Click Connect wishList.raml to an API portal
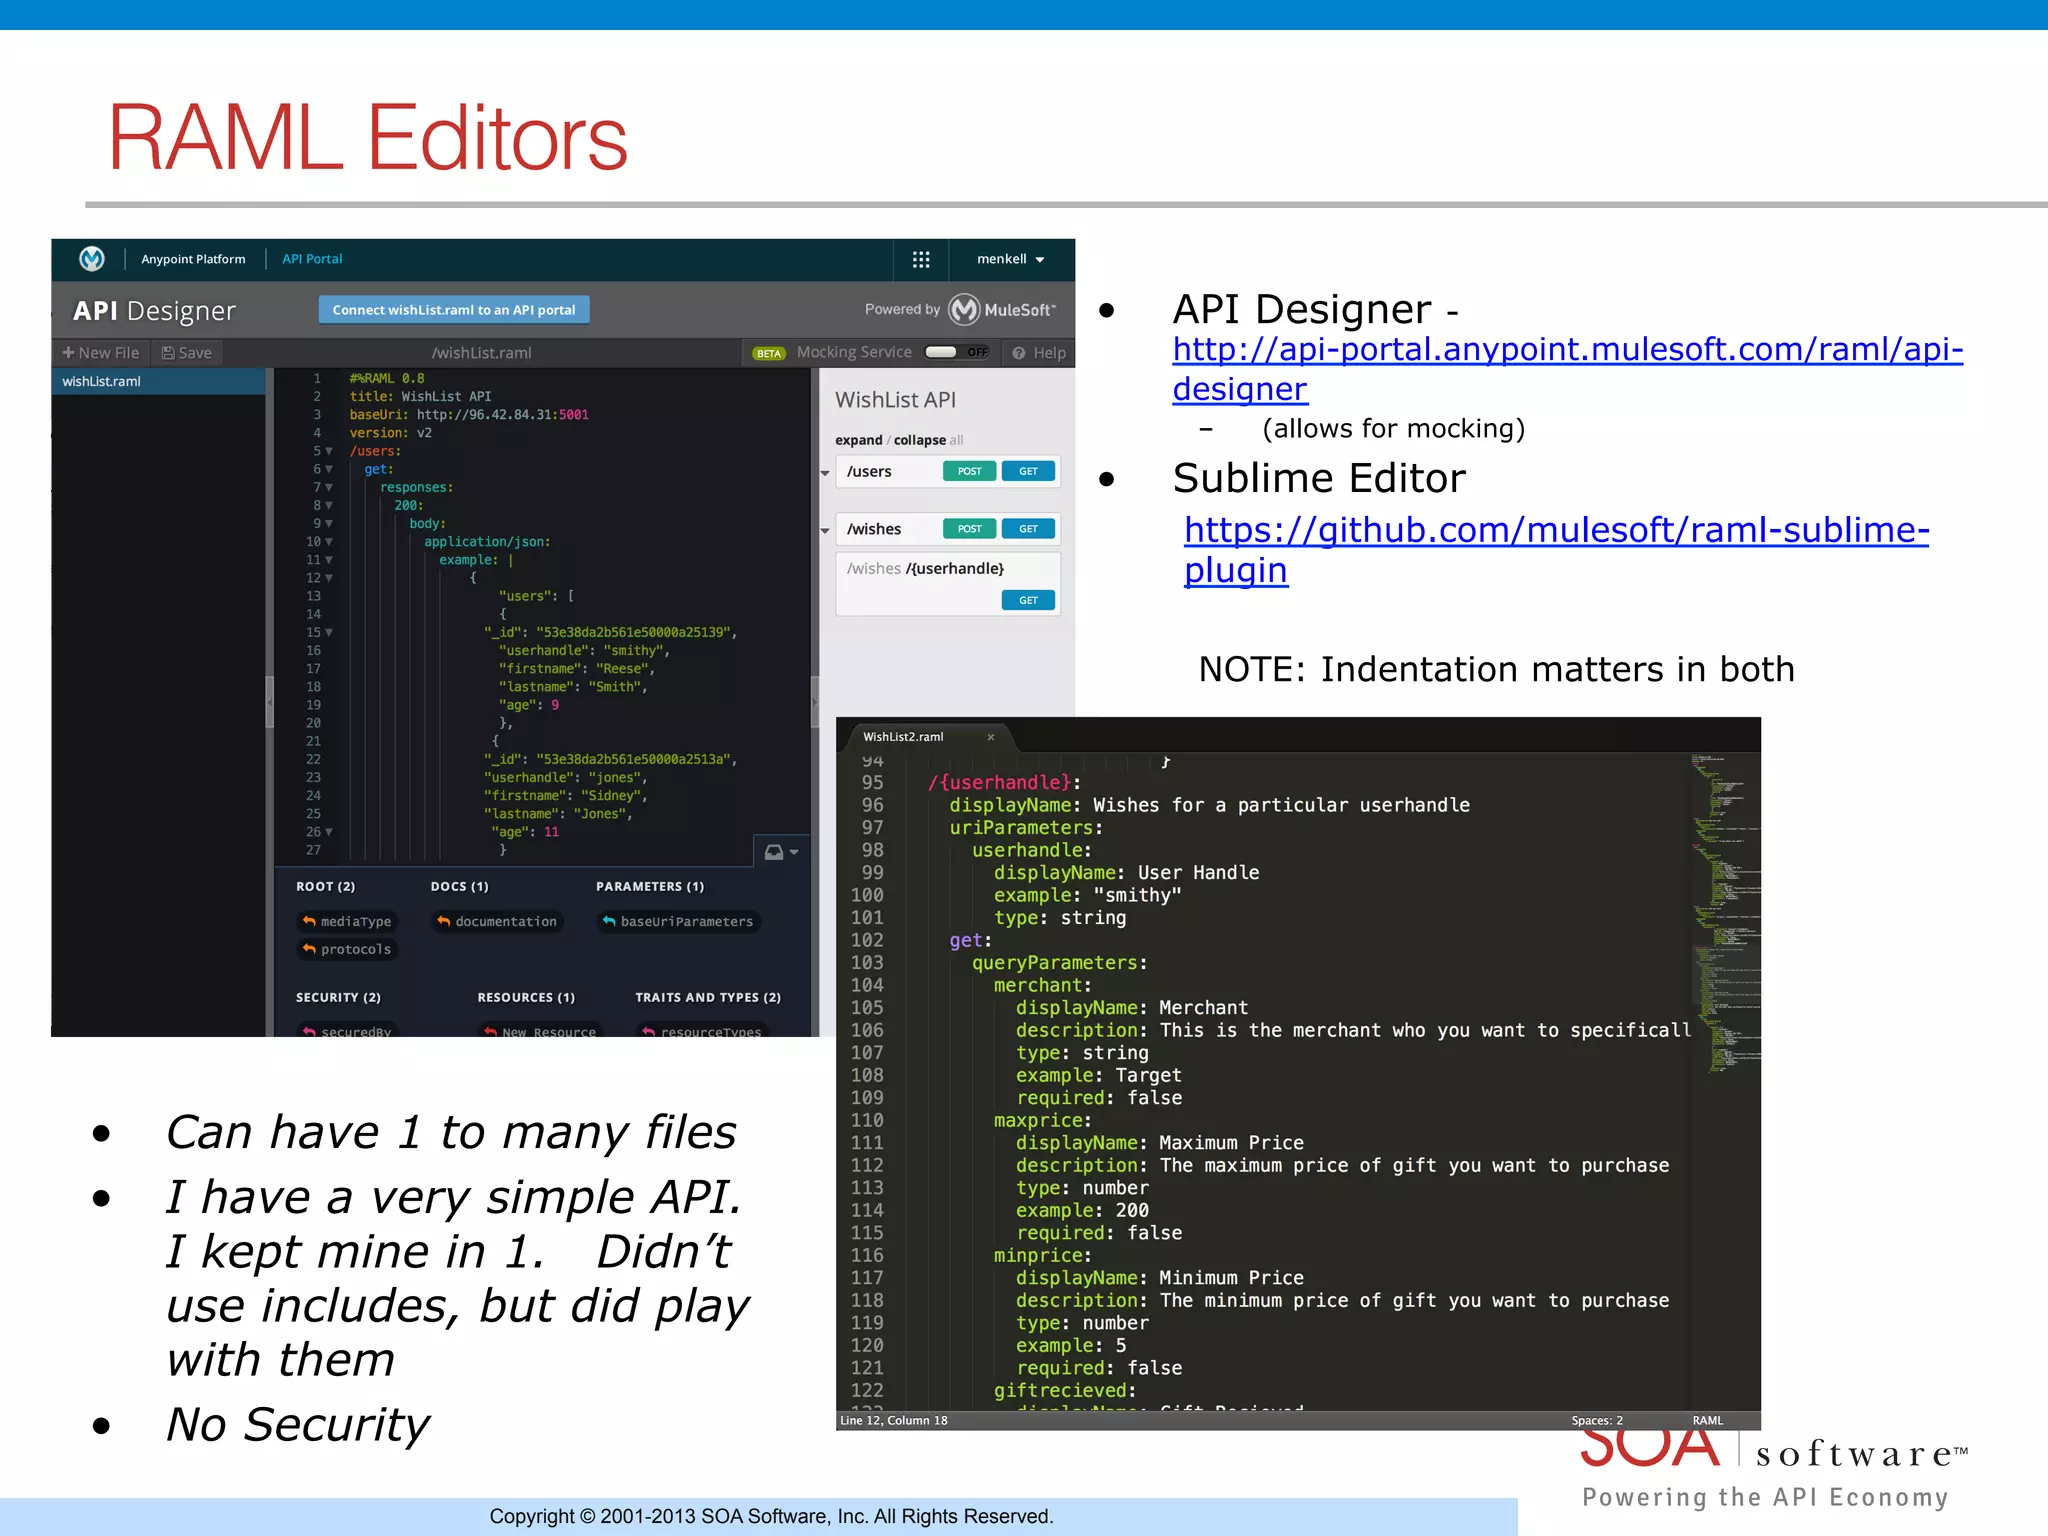2048x1536 pixels. 454,310
